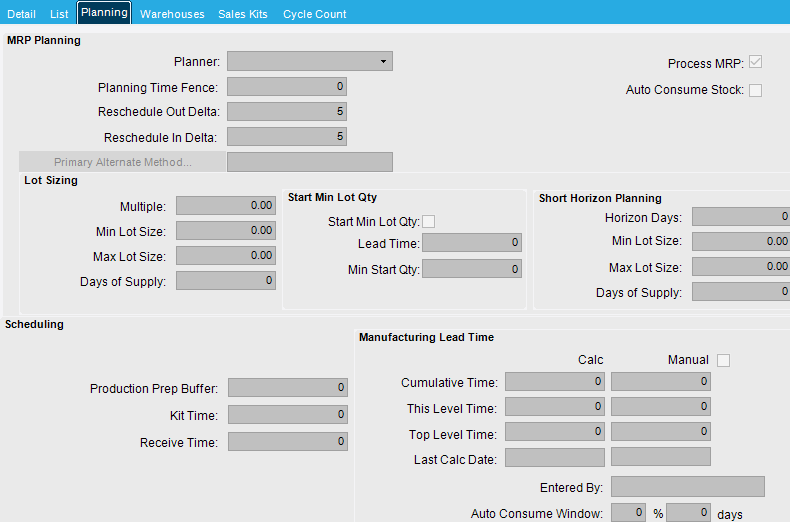The image size is (790, 522).
Task: Enable Auto Consume Stock checkbox
Action: pyautogui.click(x=755, y=90)
